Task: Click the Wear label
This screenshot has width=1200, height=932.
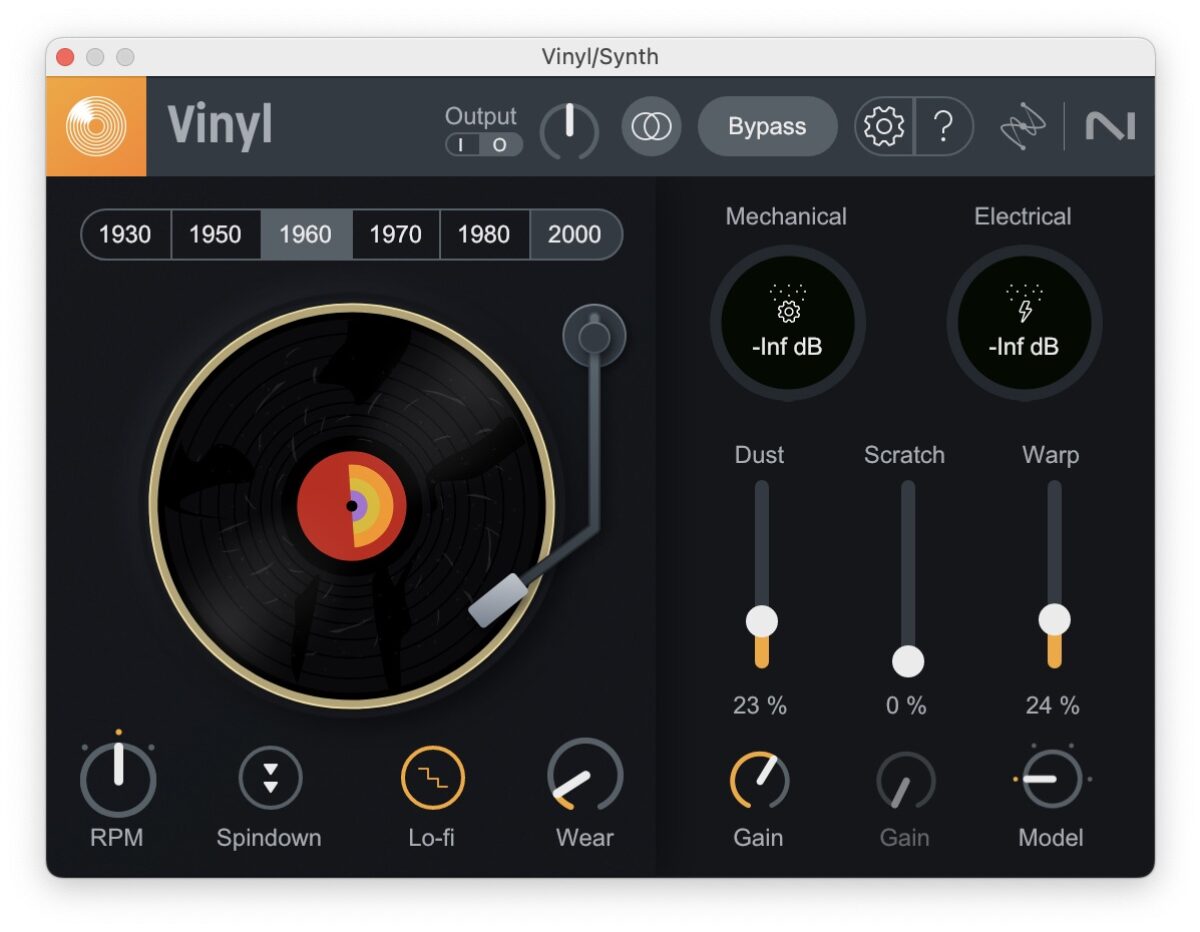Action: (x=585, y=838)
